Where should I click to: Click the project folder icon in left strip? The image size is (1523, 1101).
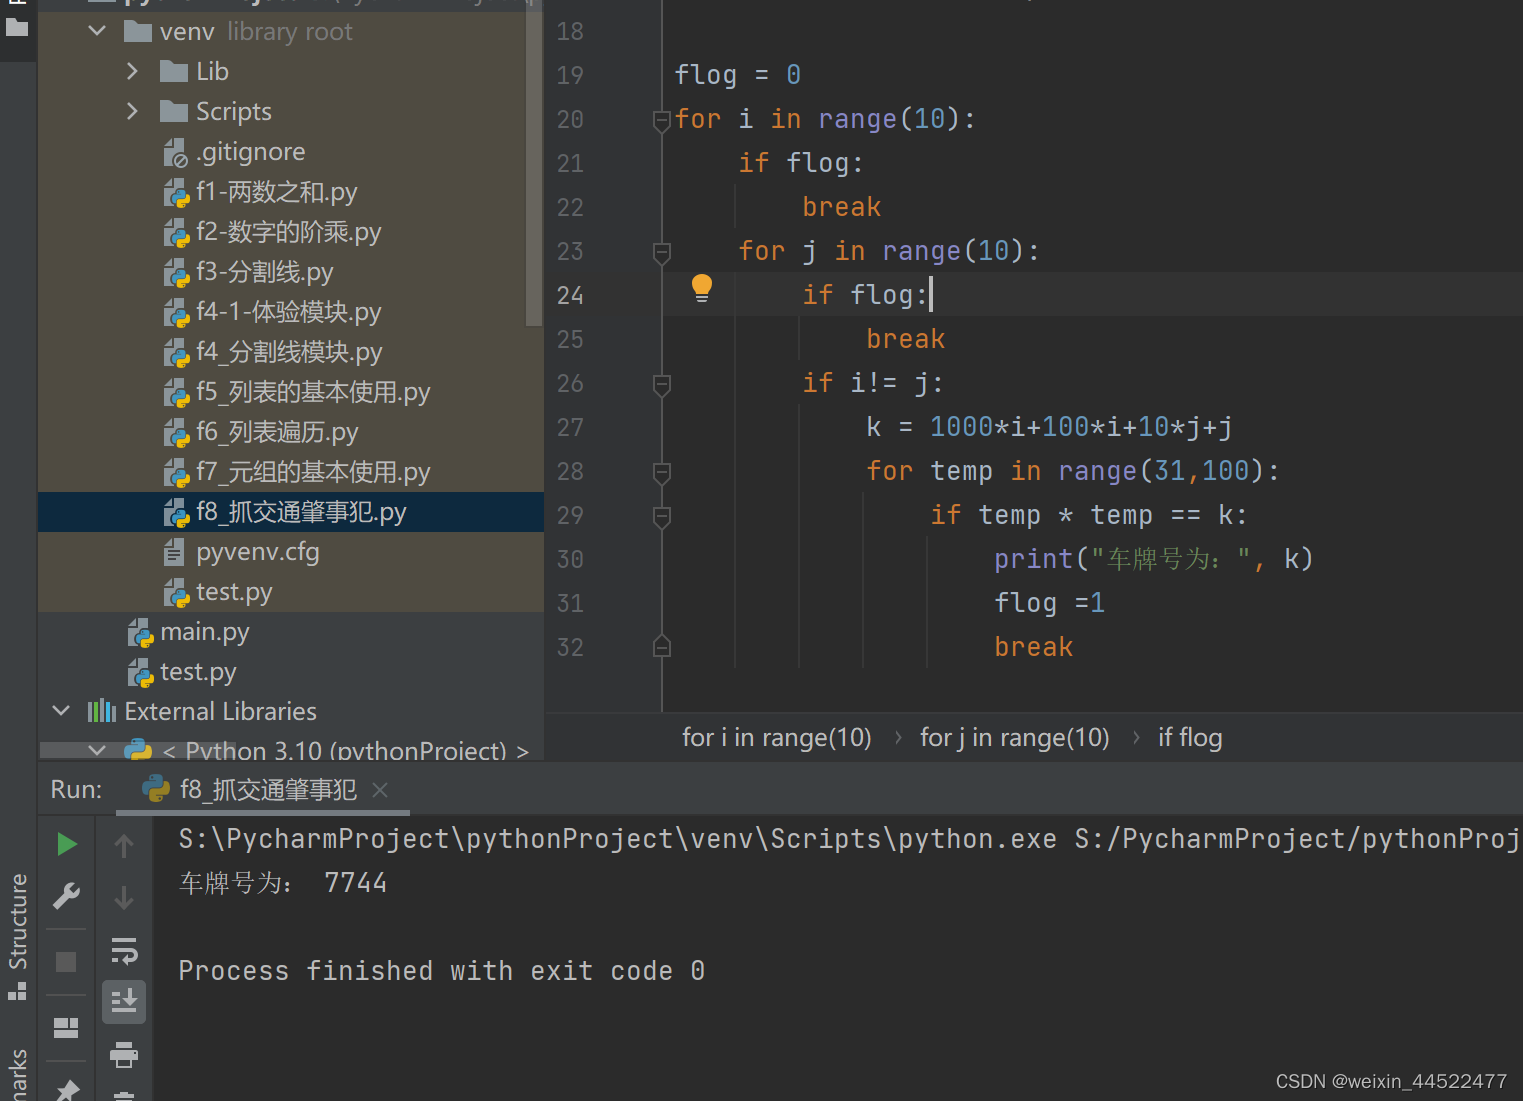pyautogui.click(x=17, y=27)
